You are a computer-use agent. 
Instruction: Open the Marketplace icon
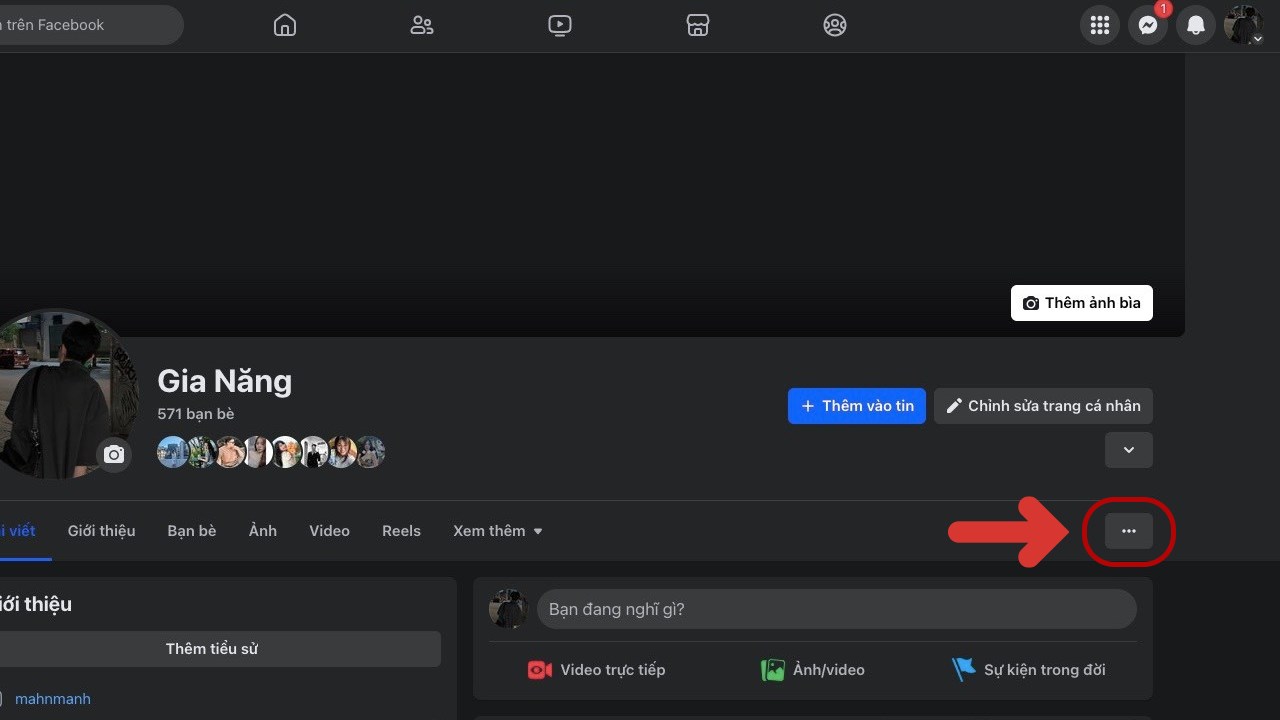click(698, 25)
